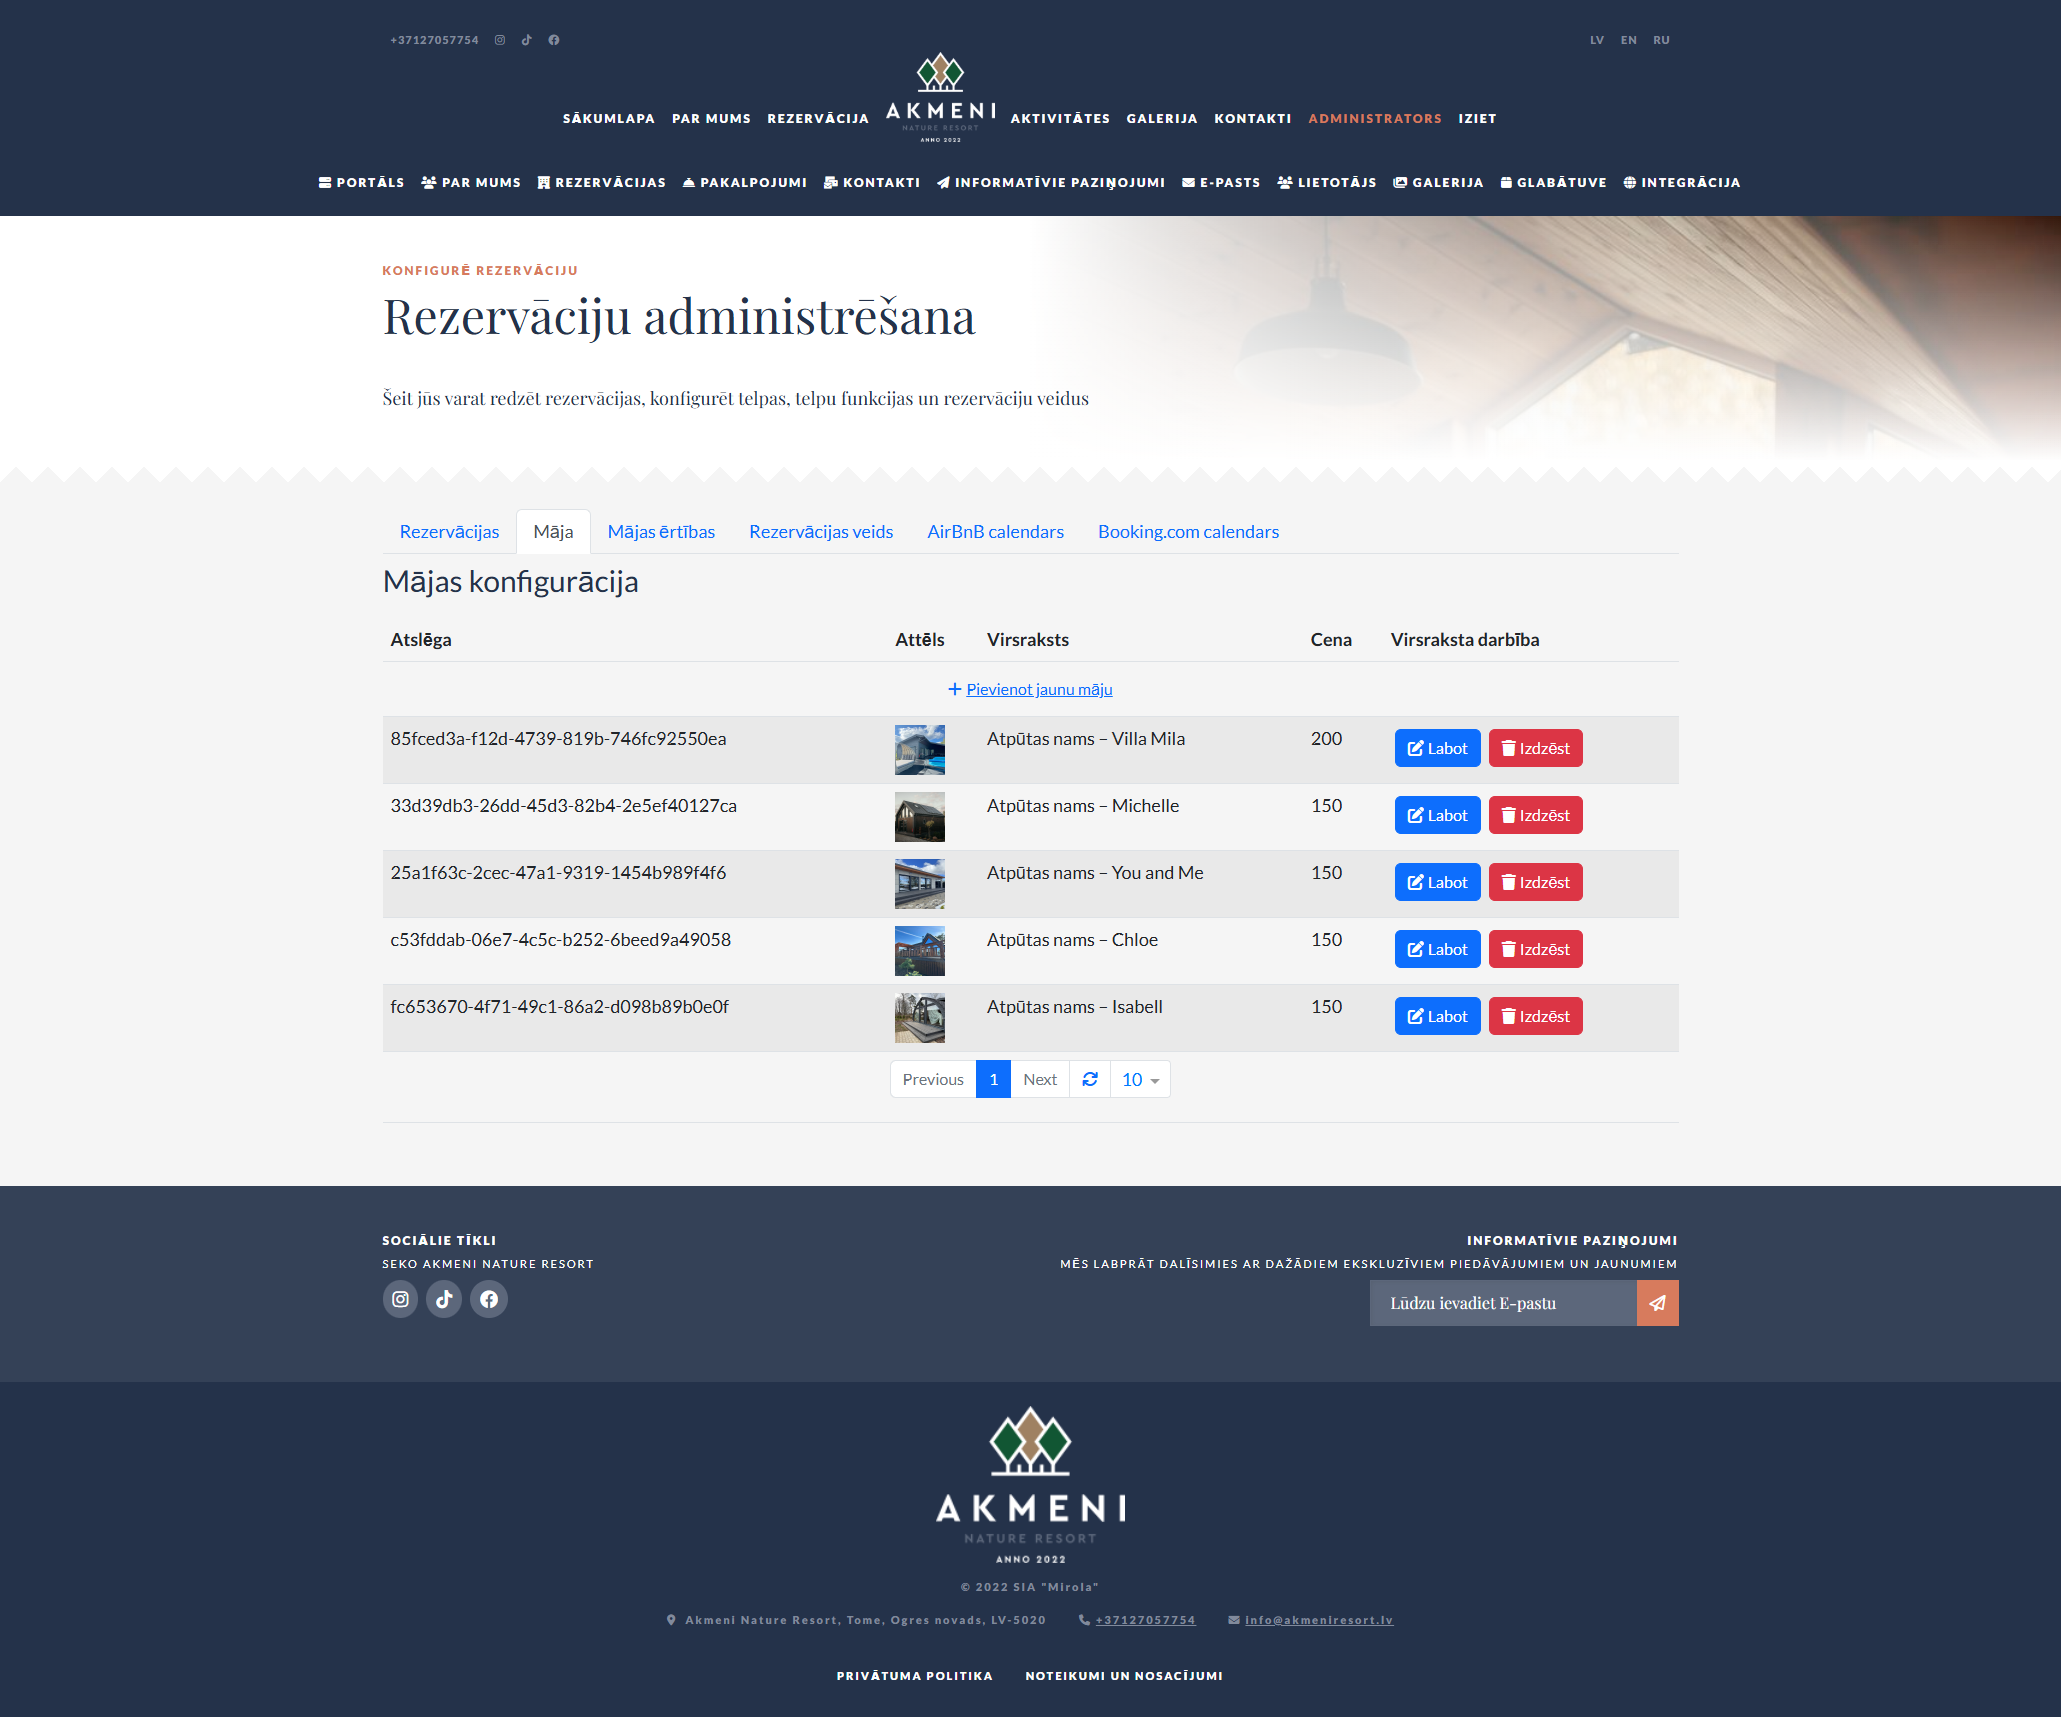The image size is (2061, 1718).
Task: Click the Facebook icon in top header
Action: pyautogui.click(x=554, y=40)
